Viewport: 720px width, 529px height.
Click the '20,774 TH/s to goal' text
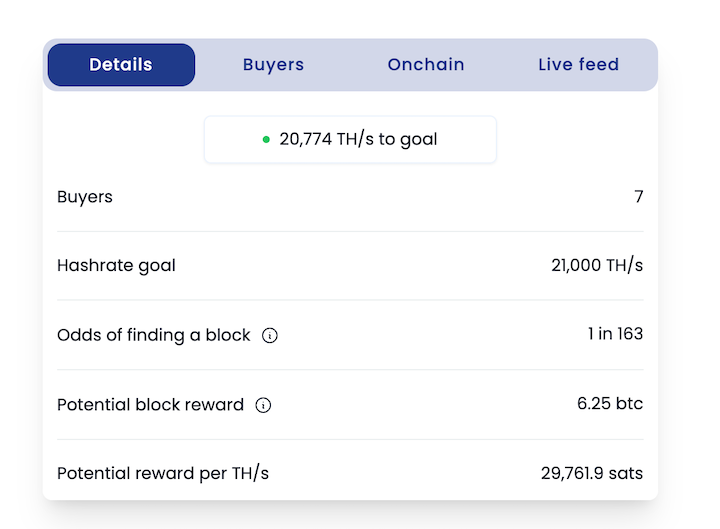point(358,140)
